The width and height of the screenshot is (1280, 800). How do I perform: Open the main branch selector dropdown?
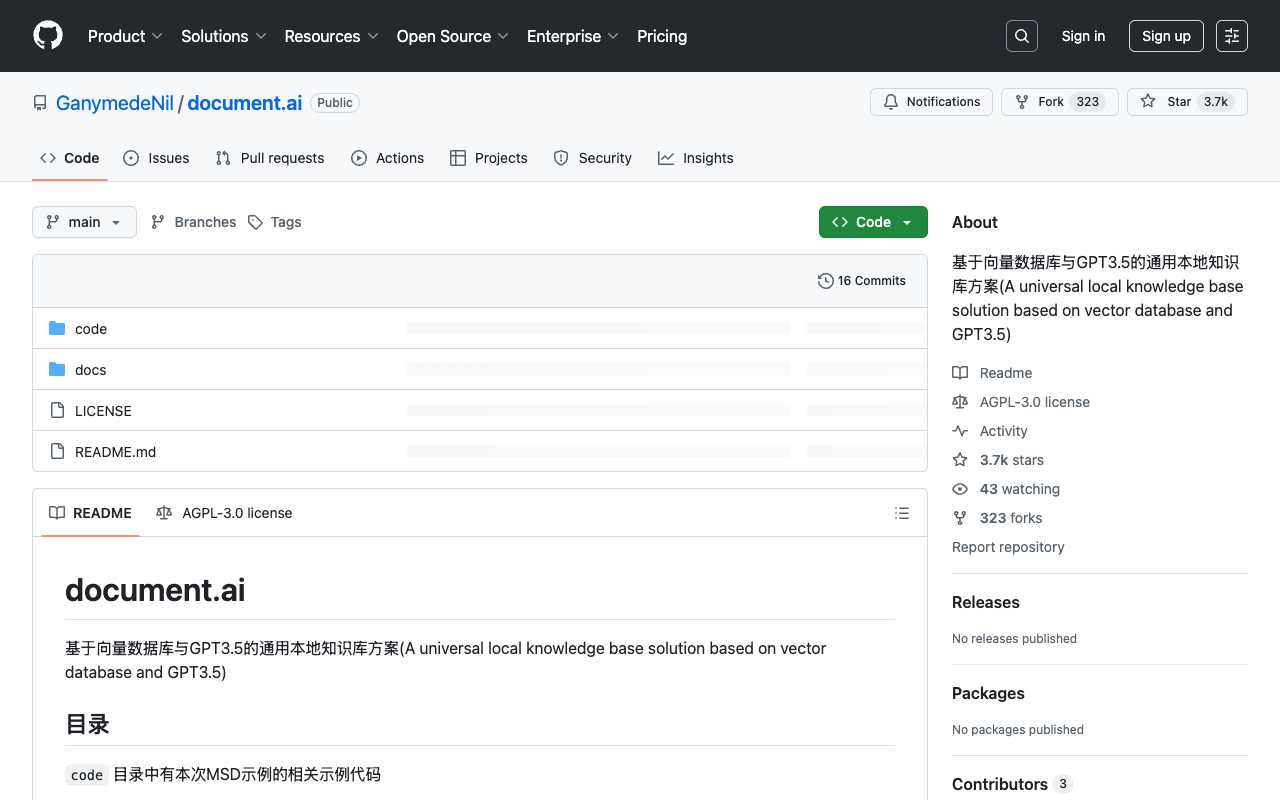(84, 222)
